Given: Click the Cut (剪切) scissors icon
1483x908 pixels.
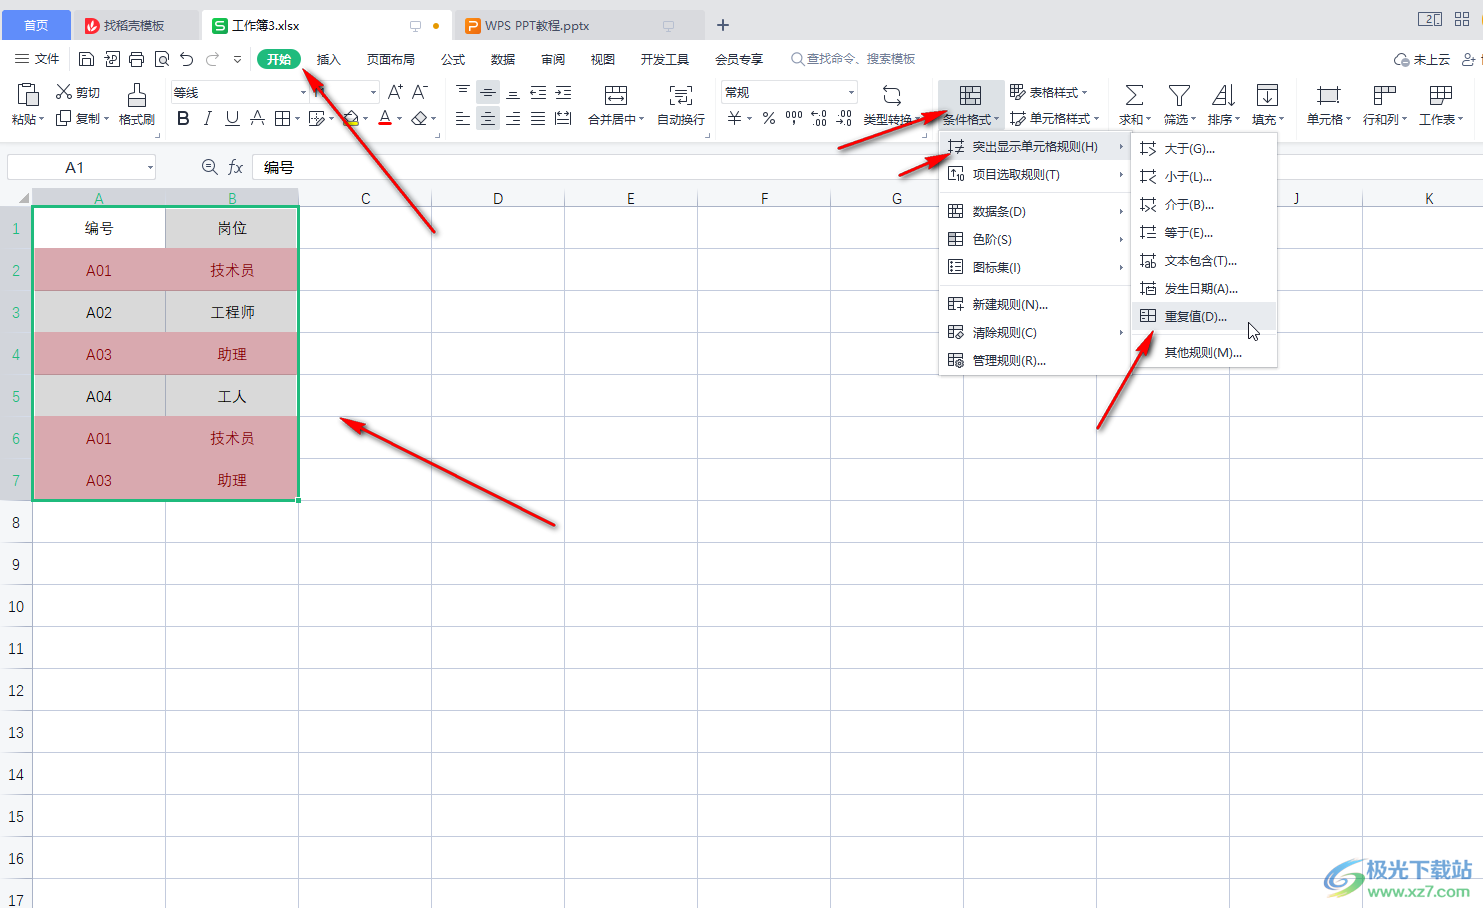Looking at the screenshot, I should point(64,92).
